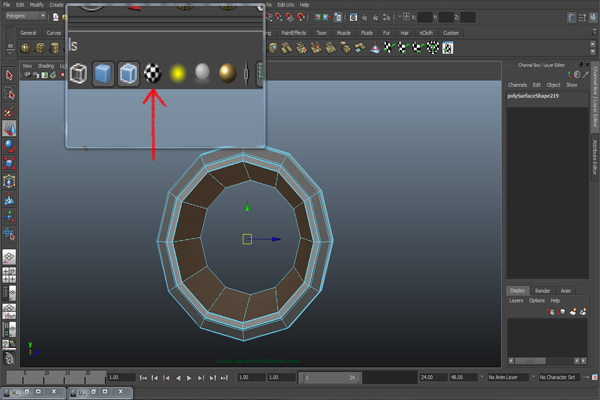Screen dimensions: 600x400
Task: Click the cone sculpt shelf icon
Action: 375,48
